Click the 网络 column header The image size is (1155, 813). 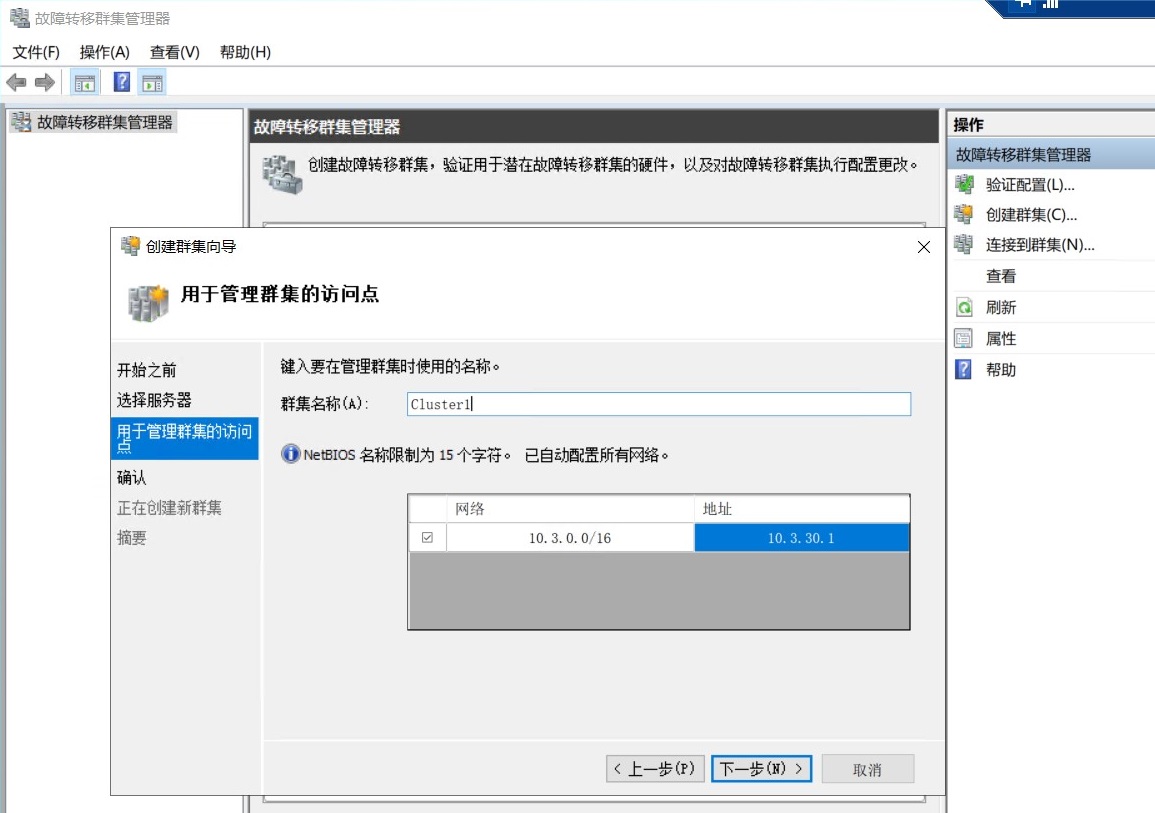[x=570, y=509]
